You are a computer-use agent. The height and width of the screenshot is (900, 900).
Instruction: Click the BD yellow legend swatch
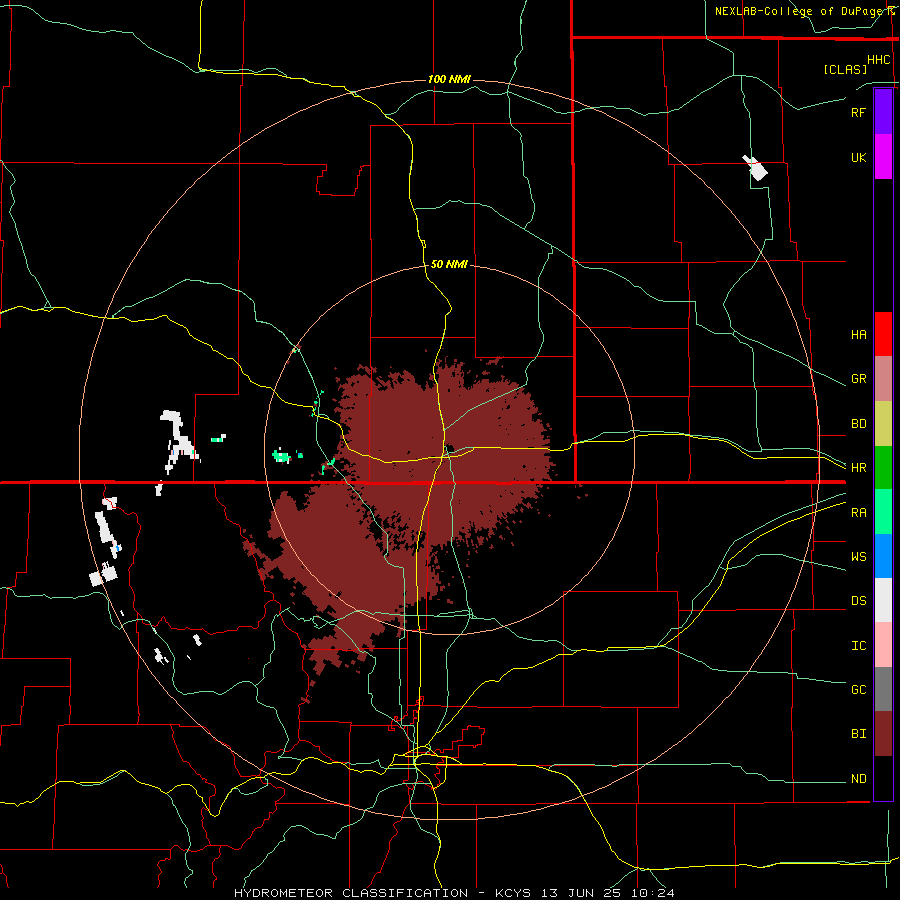tap(883, 424)
